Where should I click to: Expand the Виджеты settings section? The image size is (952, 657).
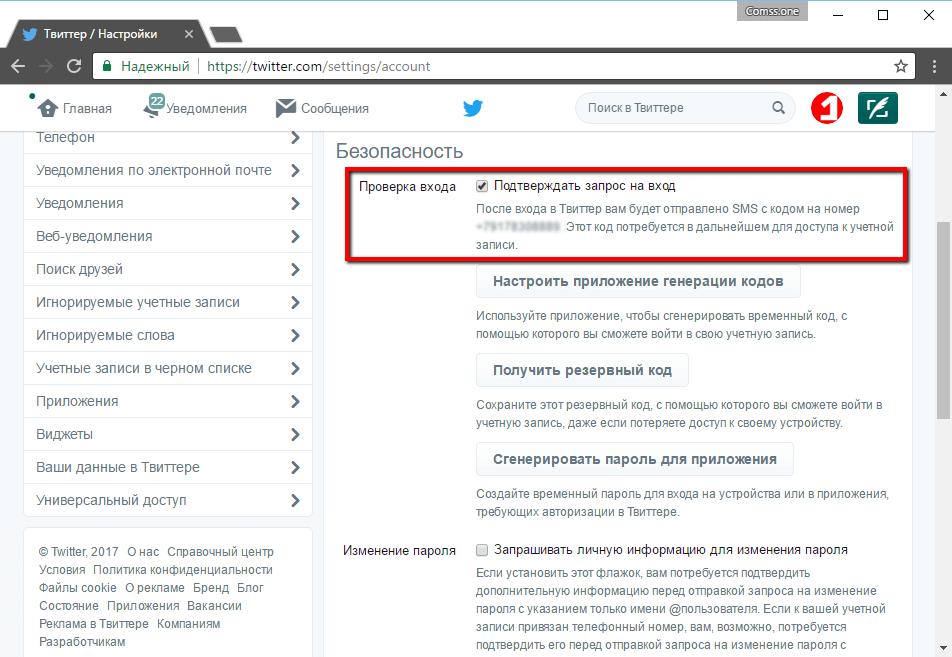(296, 434)
